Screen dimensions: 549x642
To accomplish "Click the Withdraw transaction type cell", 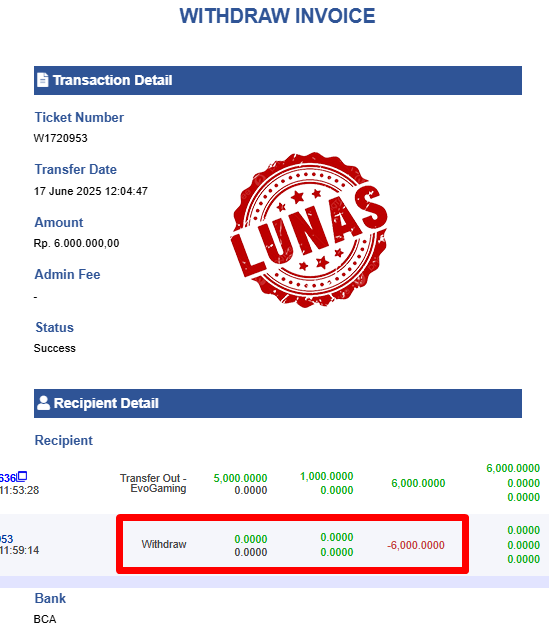I will click(x=164, y=544).
